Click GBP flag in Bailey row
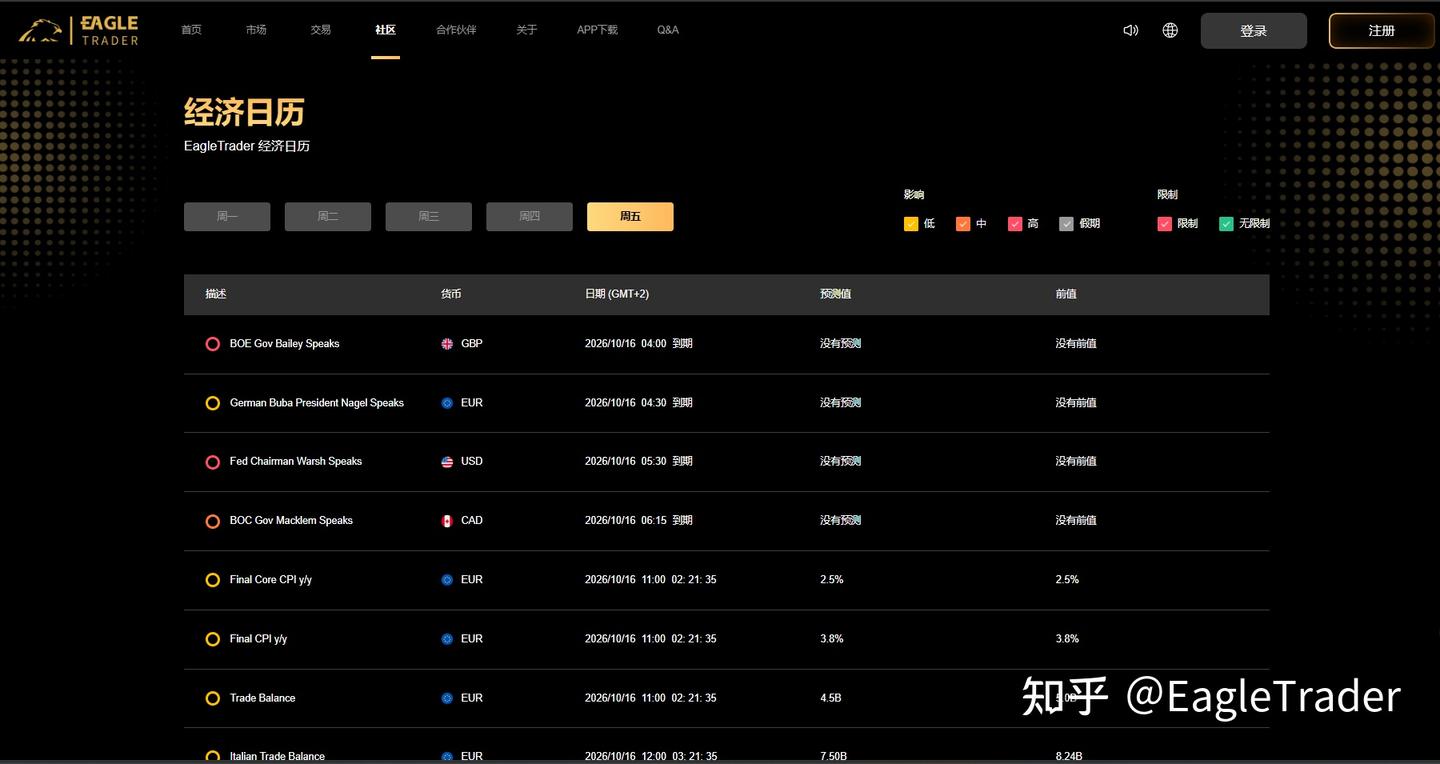The height and width of the screenshot is (764, 1440). point(447,344)
